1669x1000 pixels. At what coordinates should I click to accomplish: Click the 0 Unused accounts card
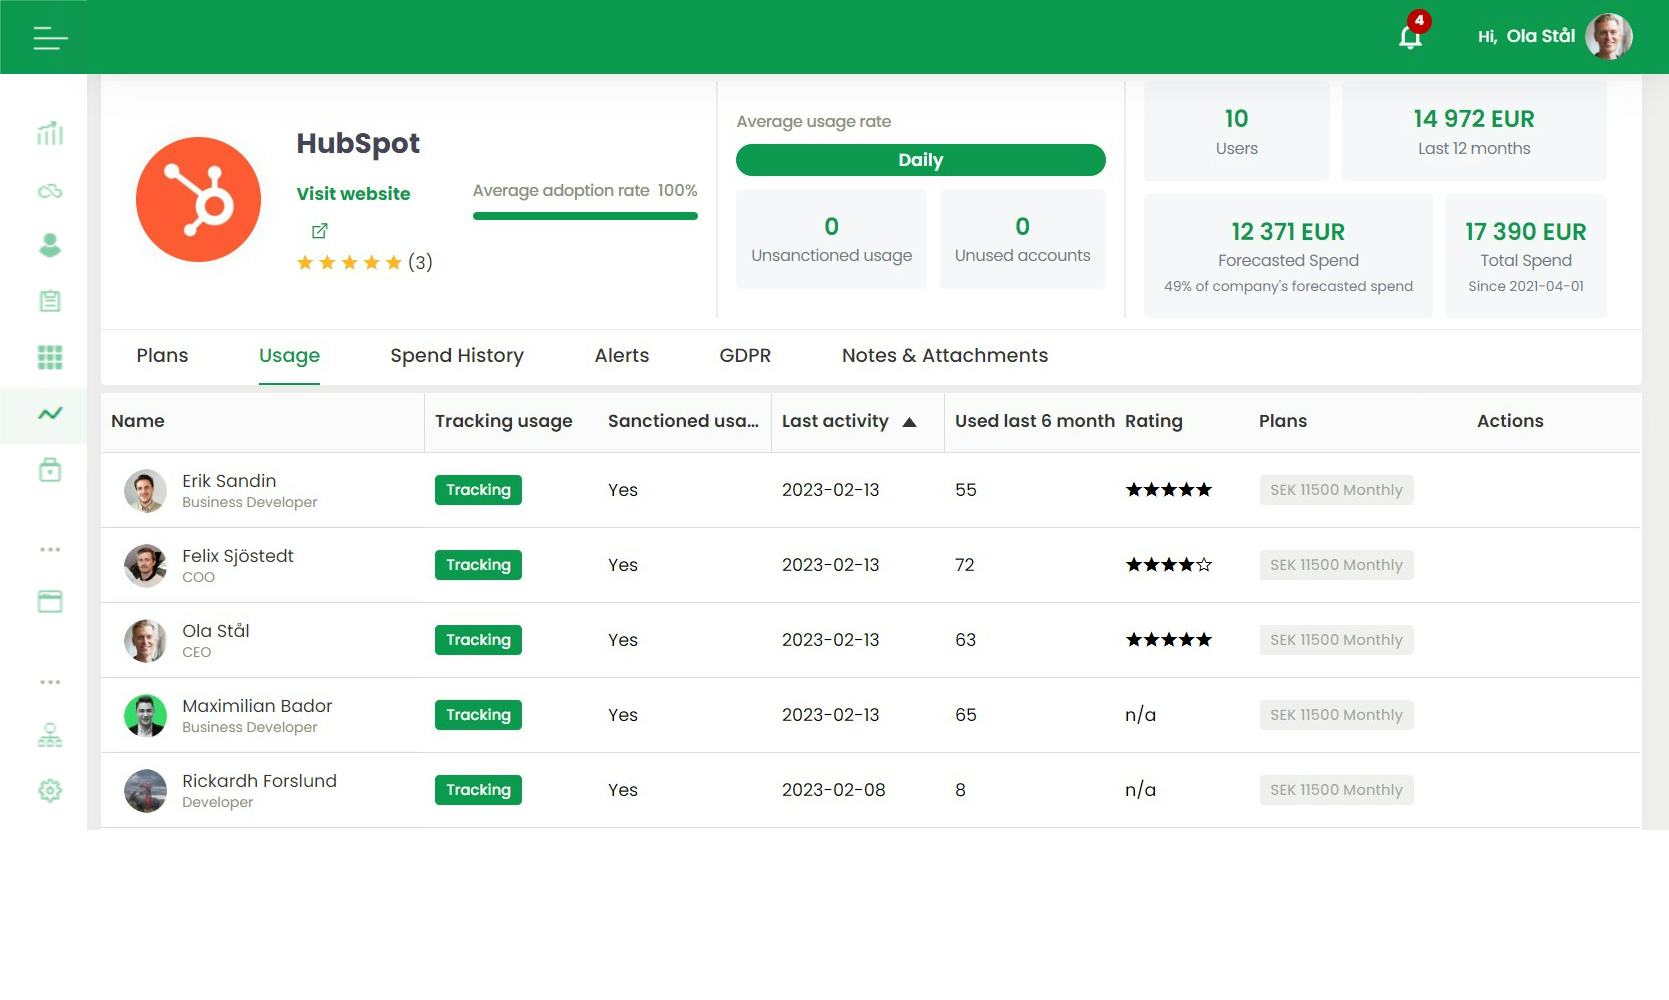click(1022, 239)
